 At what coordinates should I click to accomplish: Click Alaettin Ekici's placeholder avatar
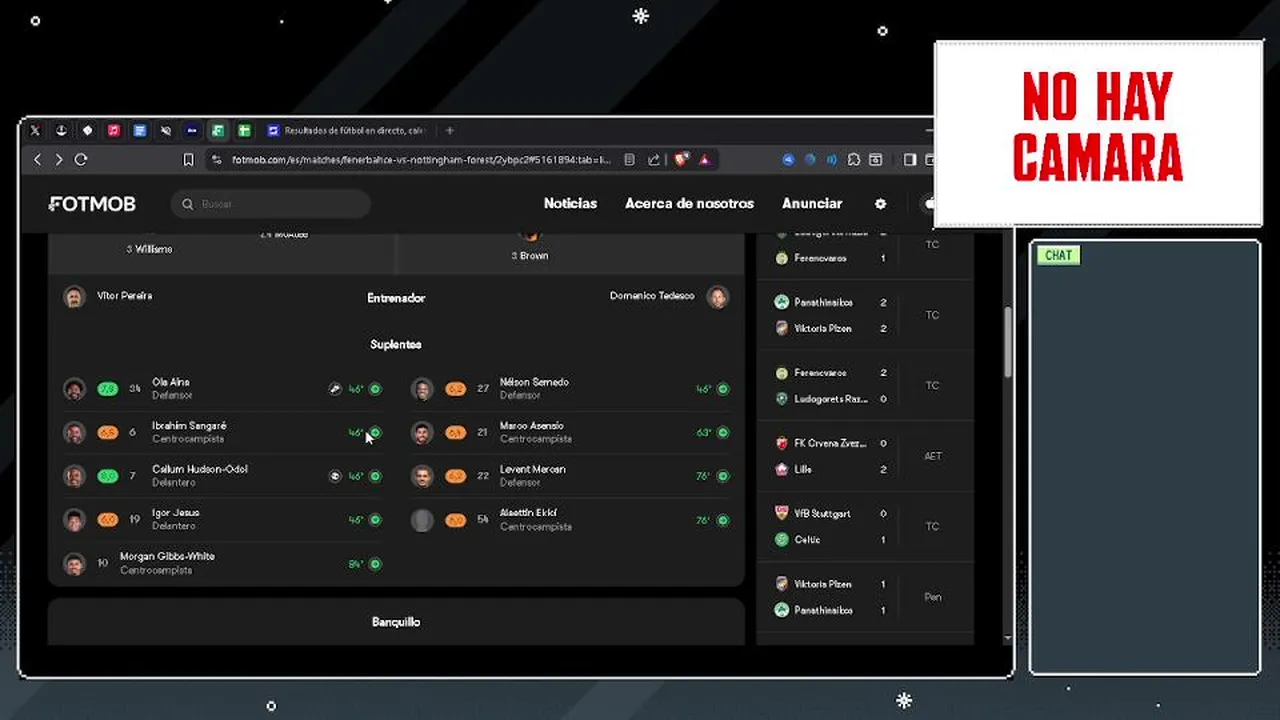(423, 520)
